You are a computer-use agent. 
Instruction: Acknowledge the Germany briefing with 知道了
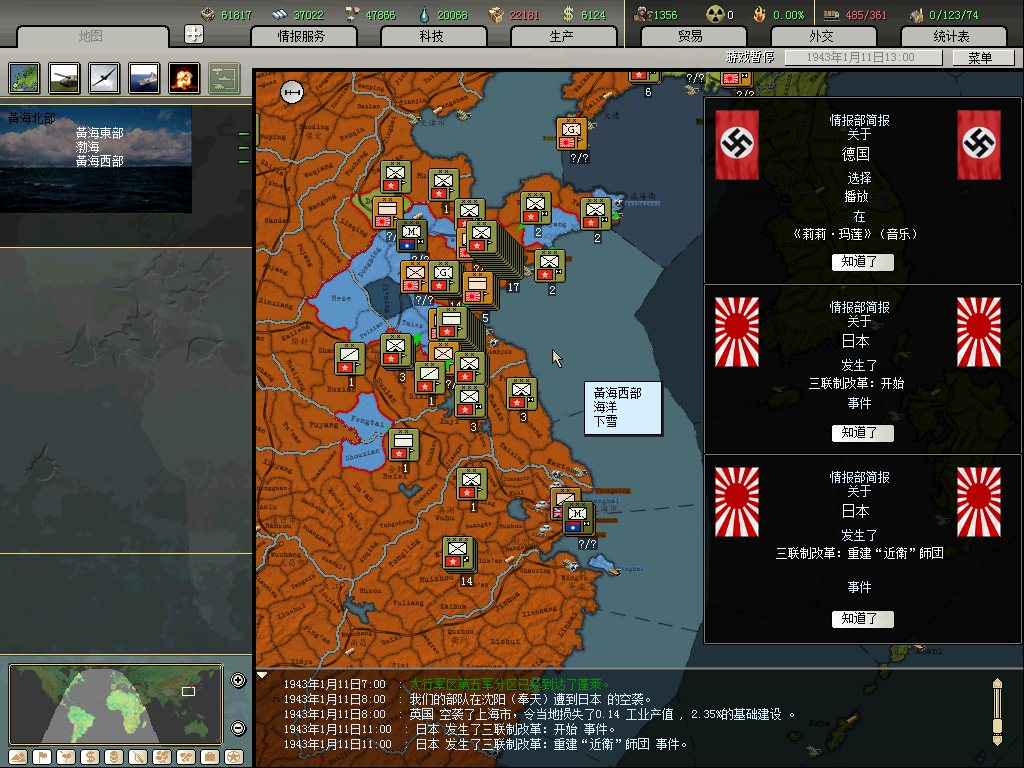click(x=862, y=262)
